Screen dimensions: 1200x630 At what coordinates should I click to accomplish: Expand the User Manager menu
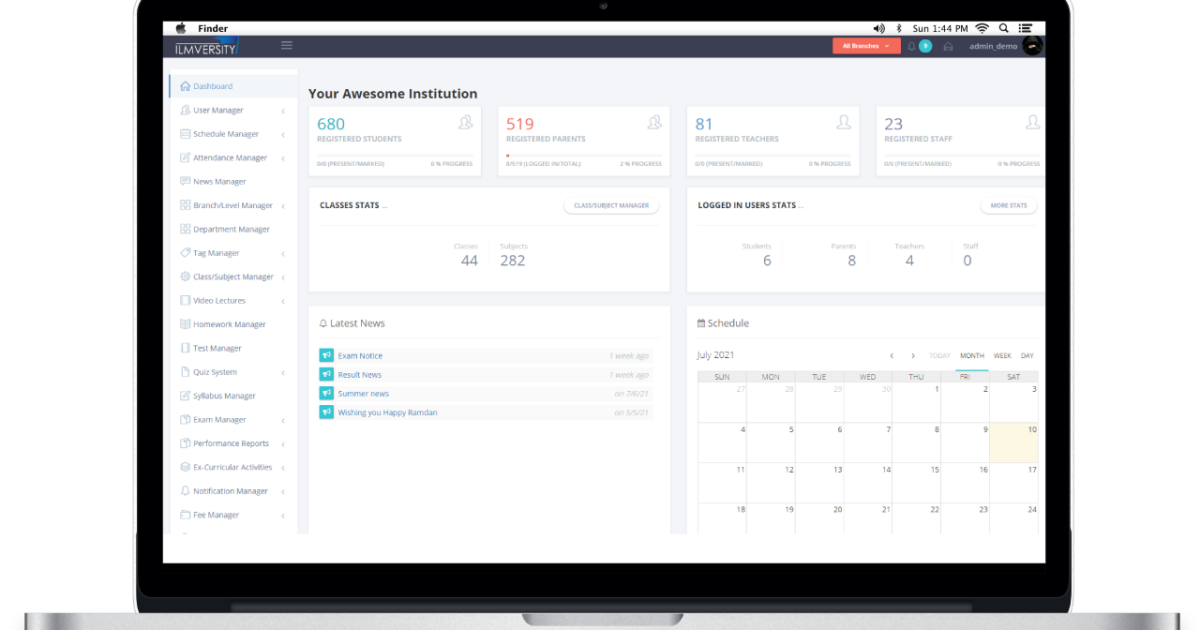214,110
